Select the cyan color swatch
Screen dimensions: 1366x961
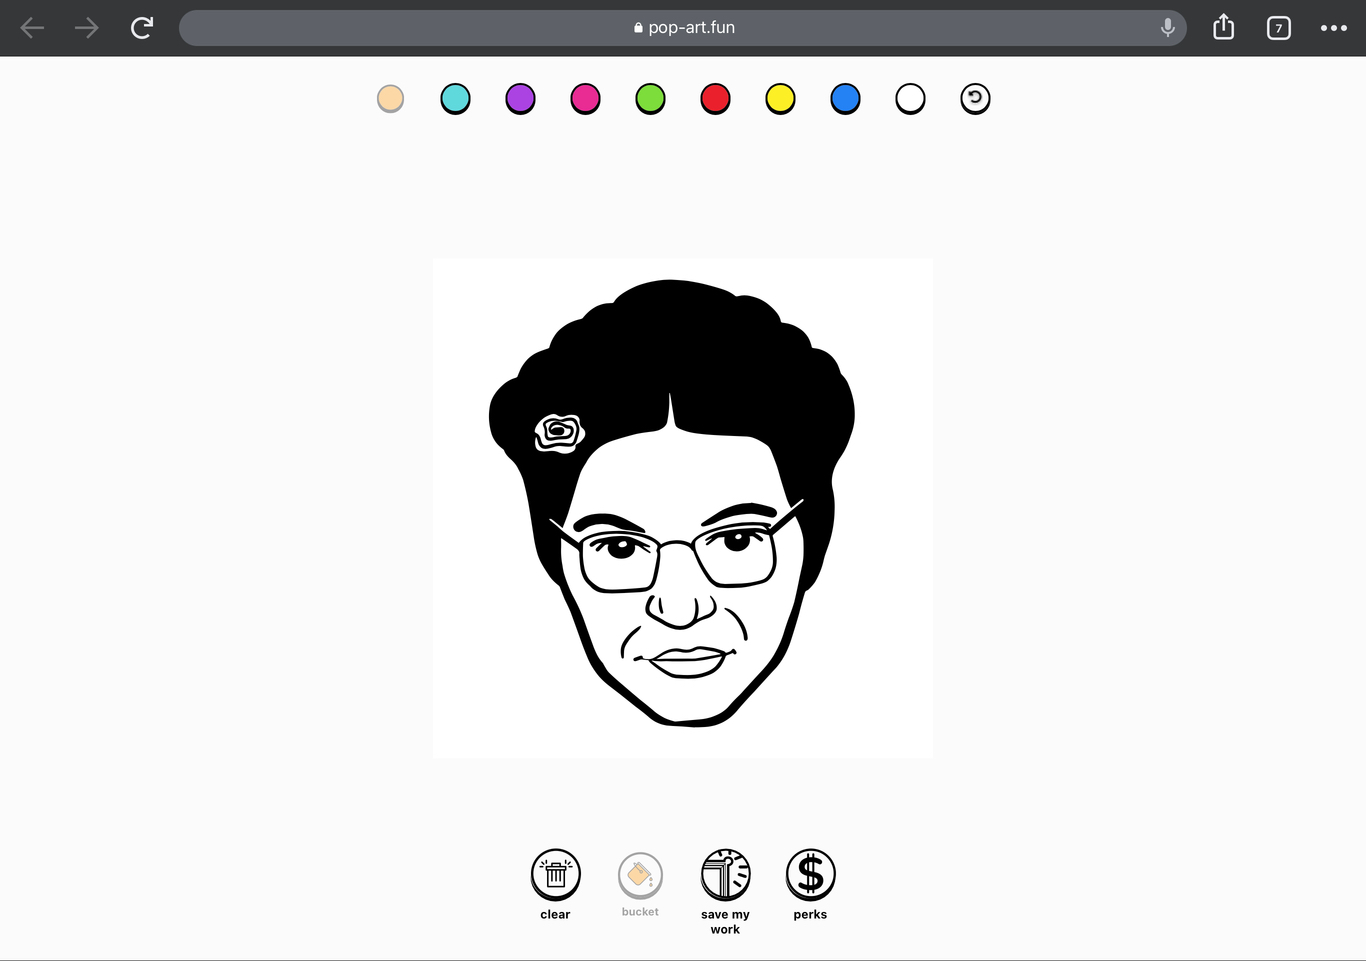(x=455, y=98)
